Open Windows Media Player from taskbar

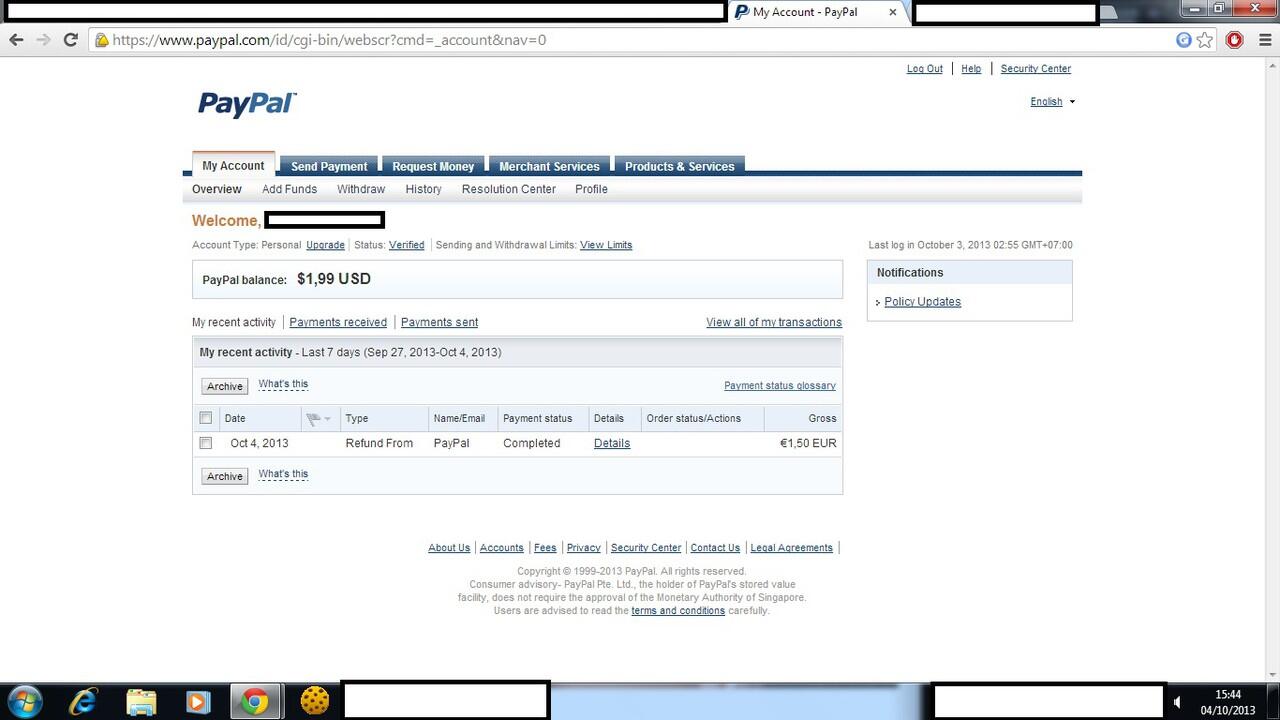point(198,702)
